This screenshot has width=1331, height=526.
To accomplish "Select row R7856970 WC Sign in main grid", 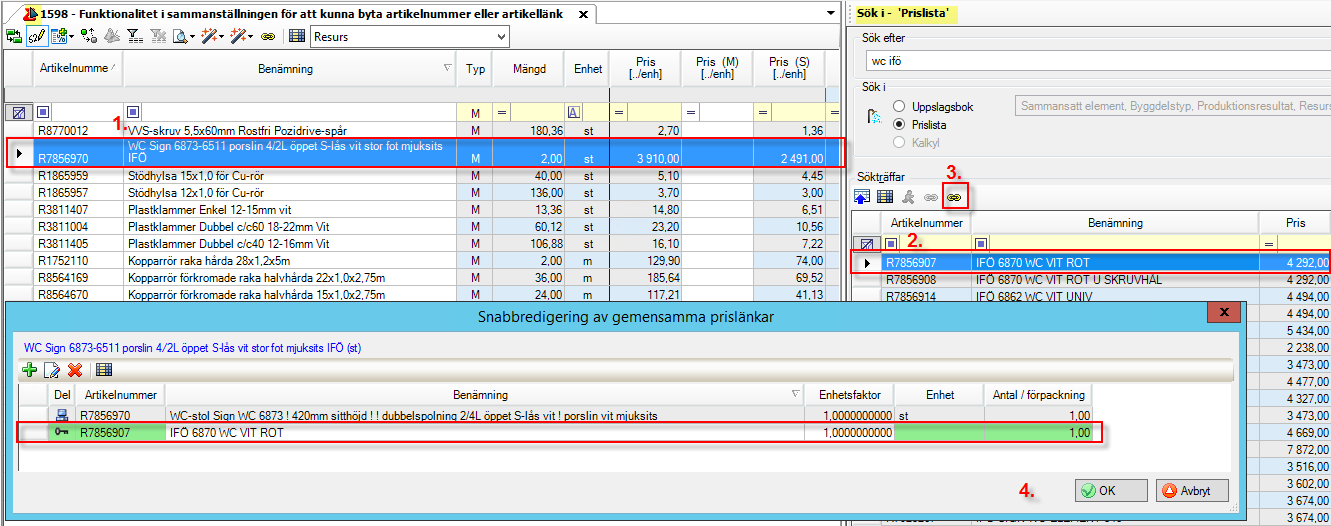I will (420, 152).
